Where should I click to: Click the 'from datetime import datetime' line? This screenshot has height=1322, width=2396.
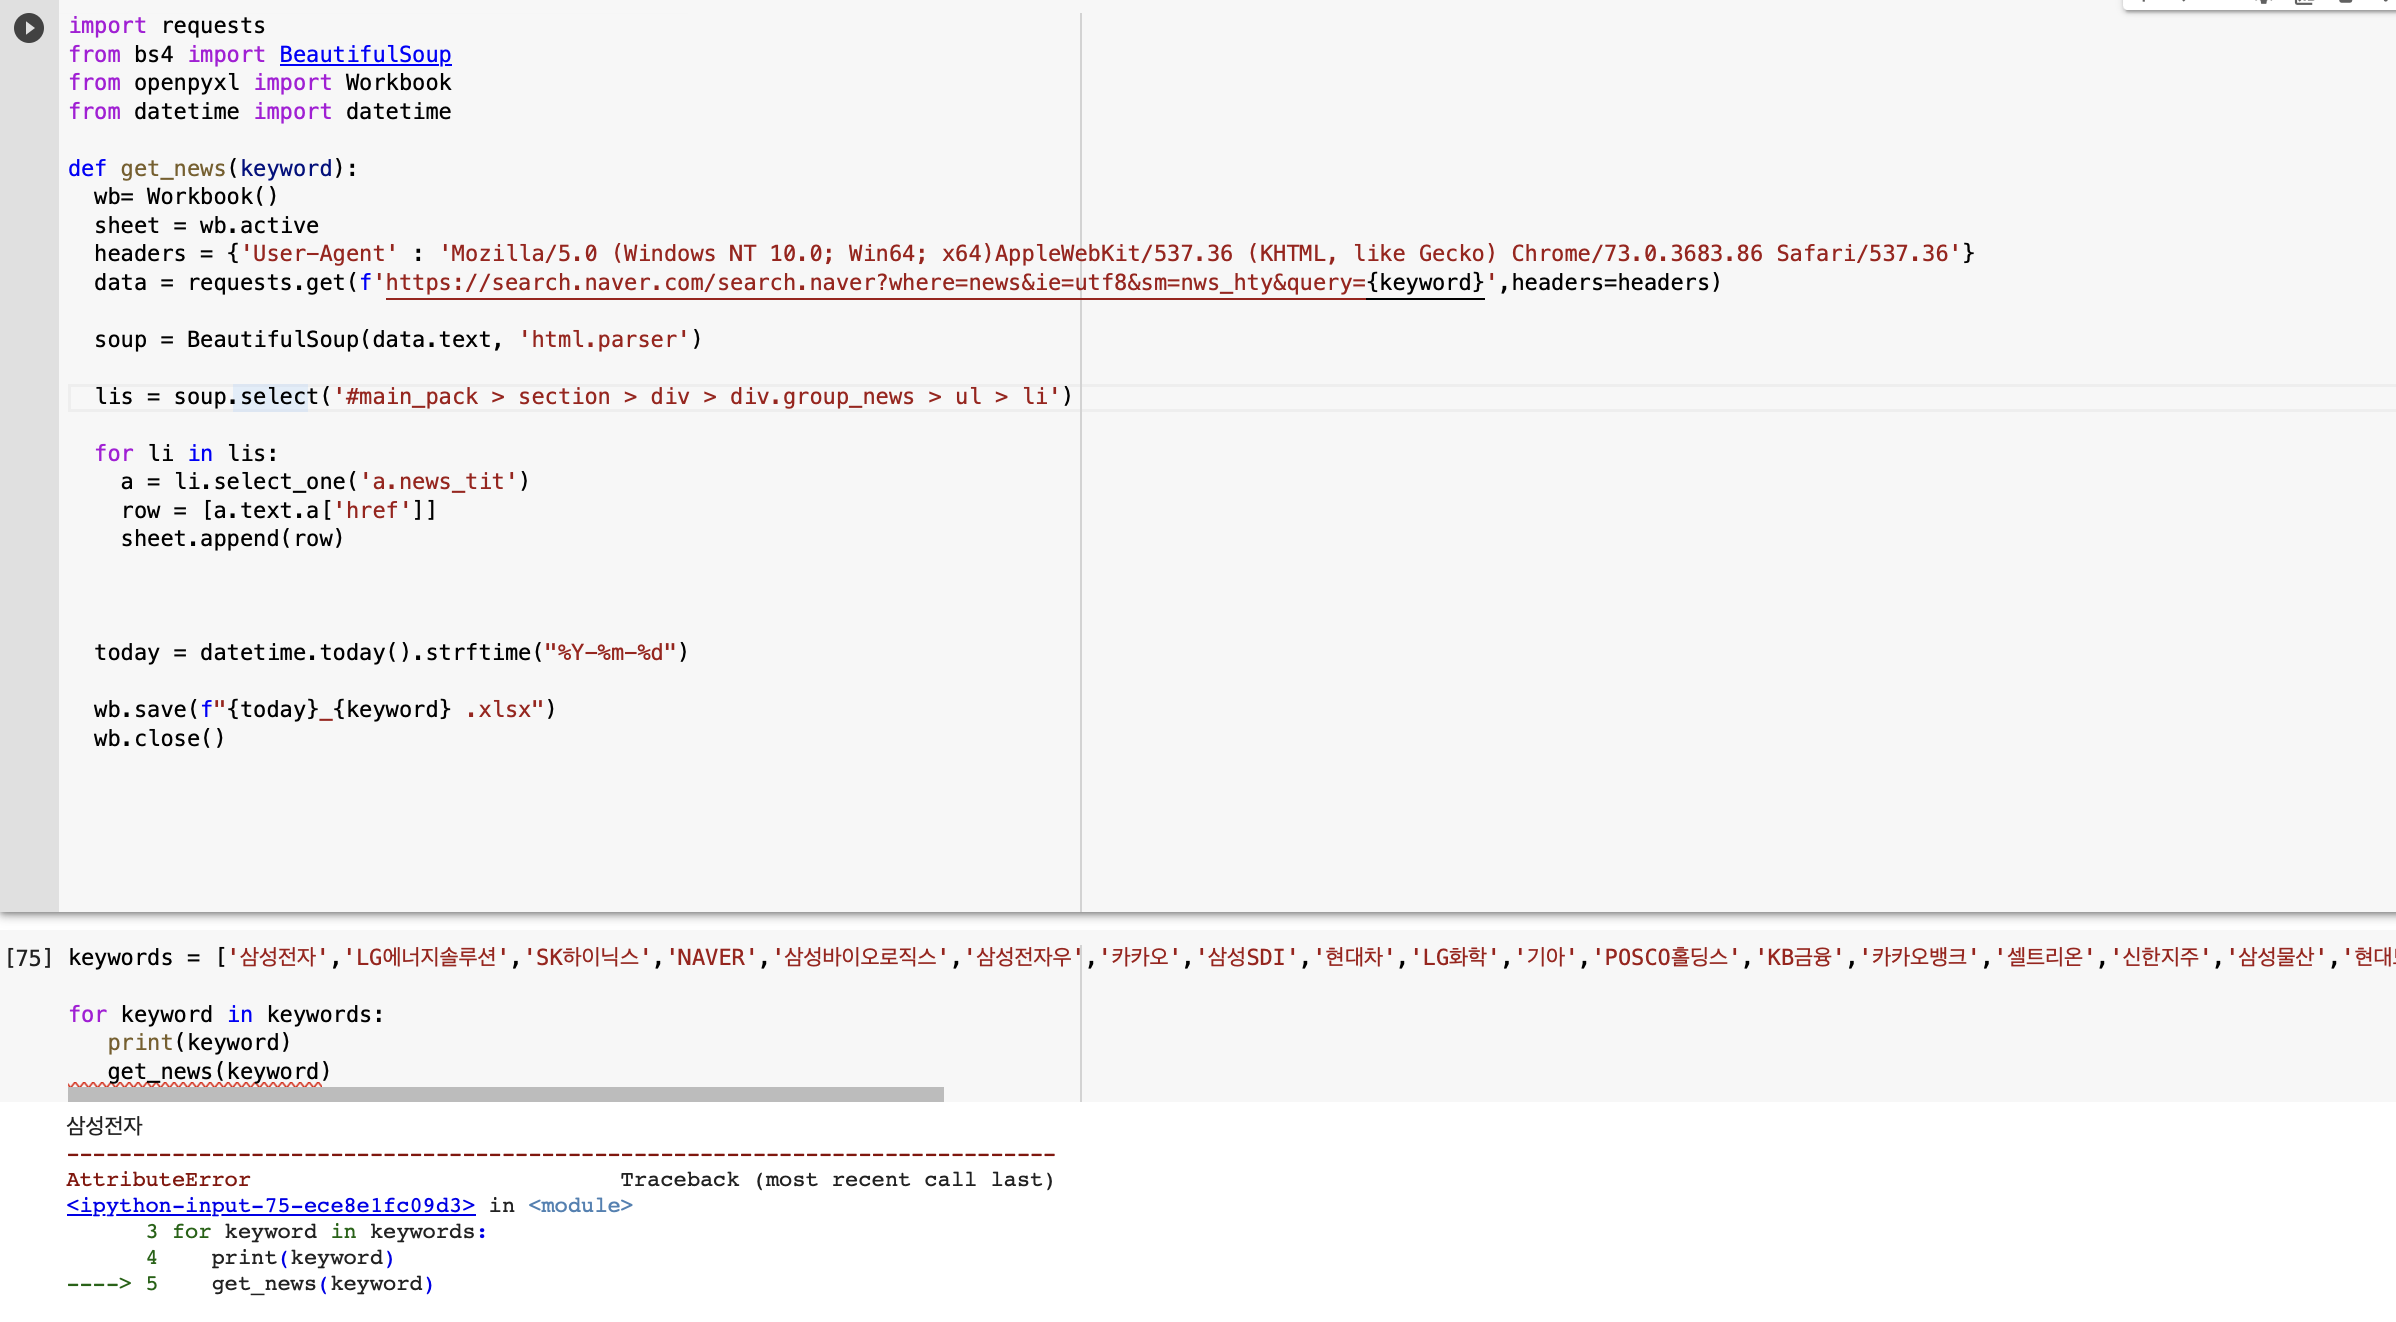(260, 112)
